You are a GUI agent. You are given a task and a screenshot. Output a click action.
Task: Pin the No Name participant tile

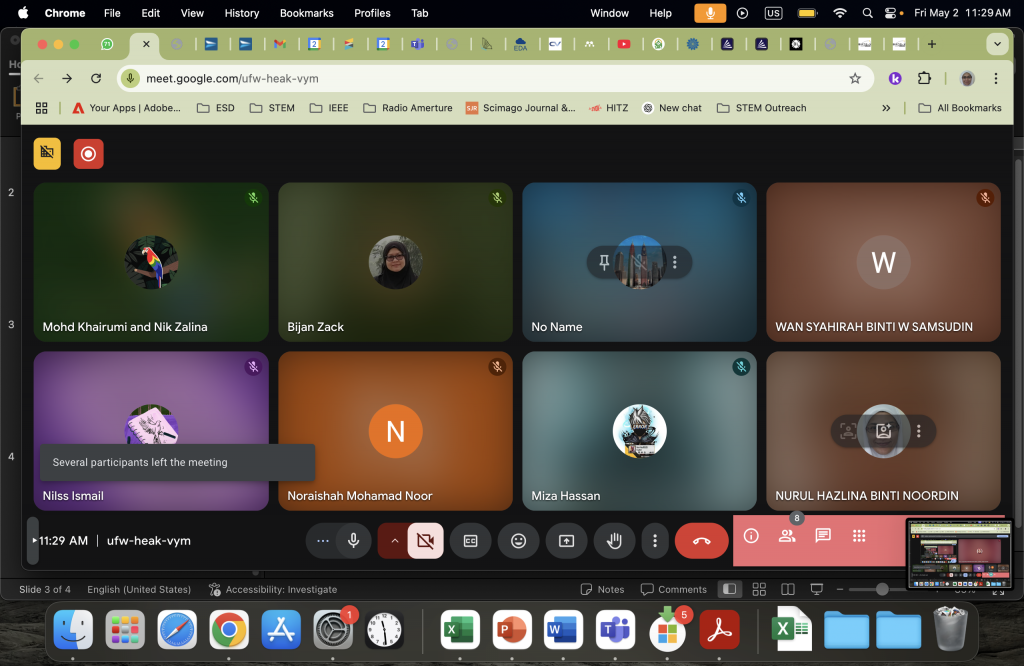(604, 262)
